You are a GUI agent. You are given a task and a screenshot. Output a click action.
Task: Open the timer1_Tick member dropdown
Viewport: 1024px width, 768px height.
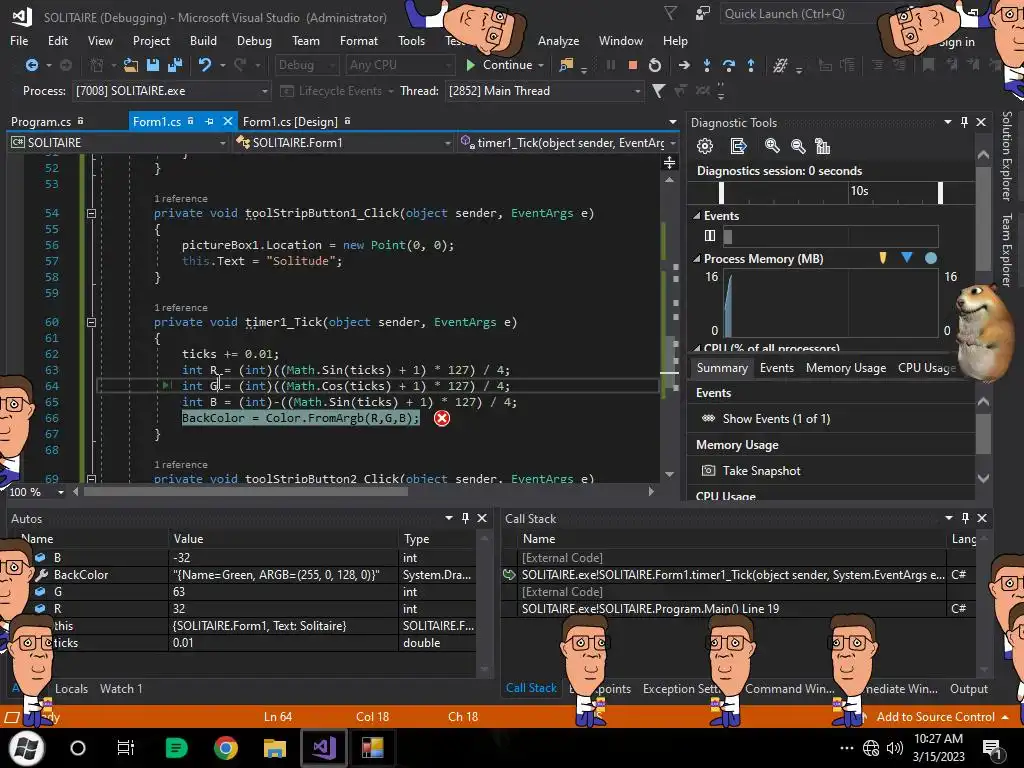coord(568,142)
